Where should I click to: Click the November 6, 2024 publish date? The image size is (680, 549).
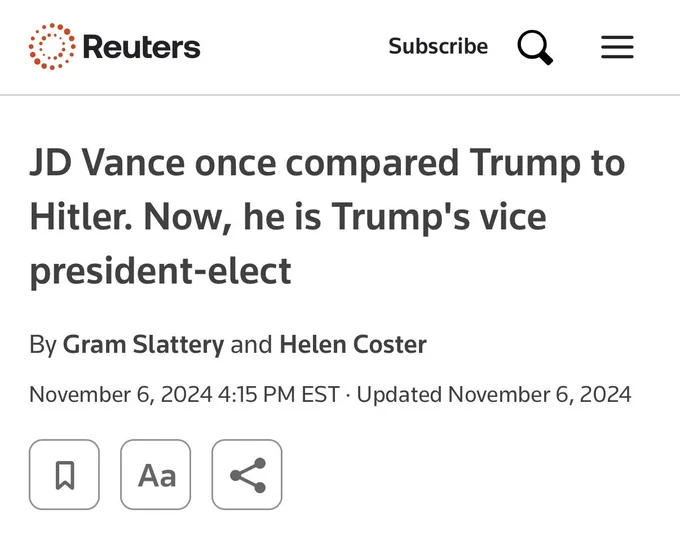coord(121,395)
